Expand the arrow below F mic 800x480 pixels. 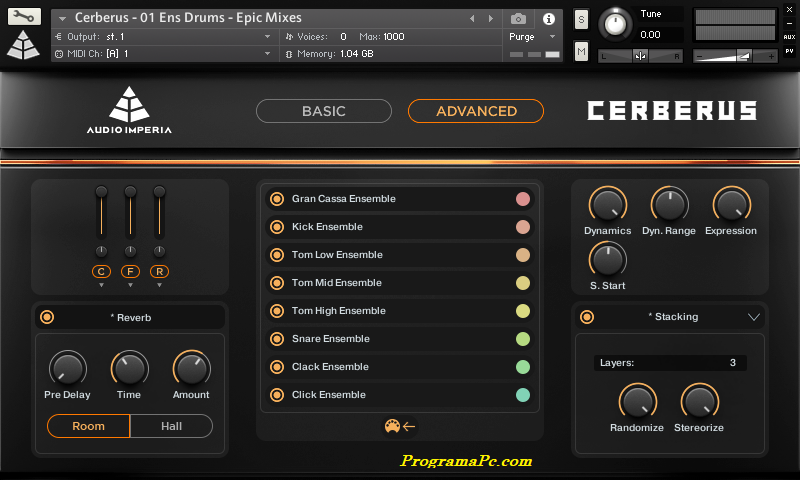pos(130,285)
